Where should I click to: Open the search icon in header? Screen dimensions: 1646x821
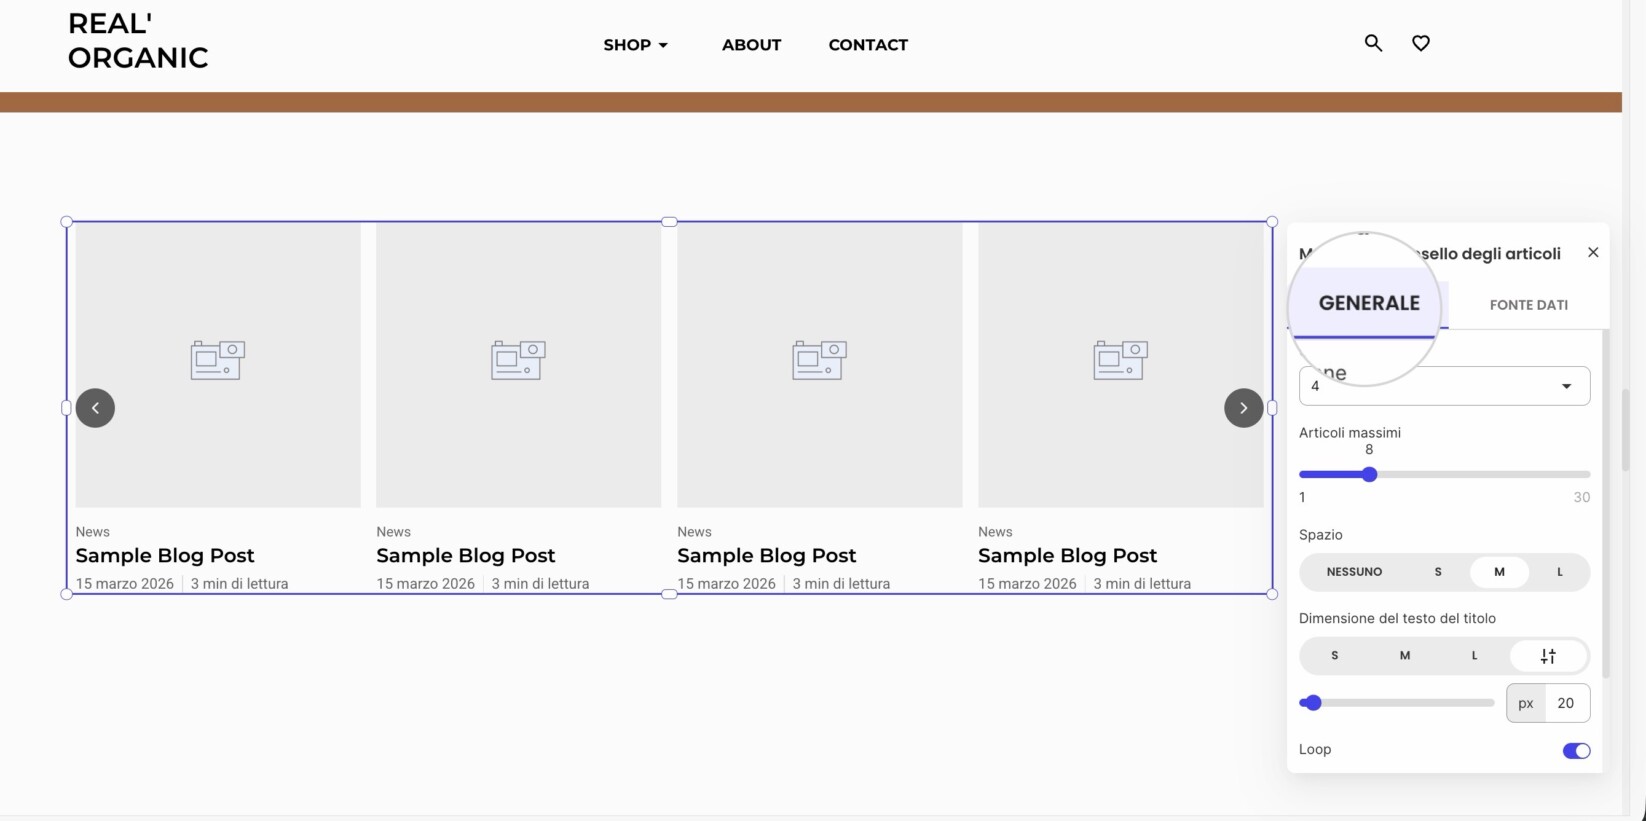pos(1373,43)
